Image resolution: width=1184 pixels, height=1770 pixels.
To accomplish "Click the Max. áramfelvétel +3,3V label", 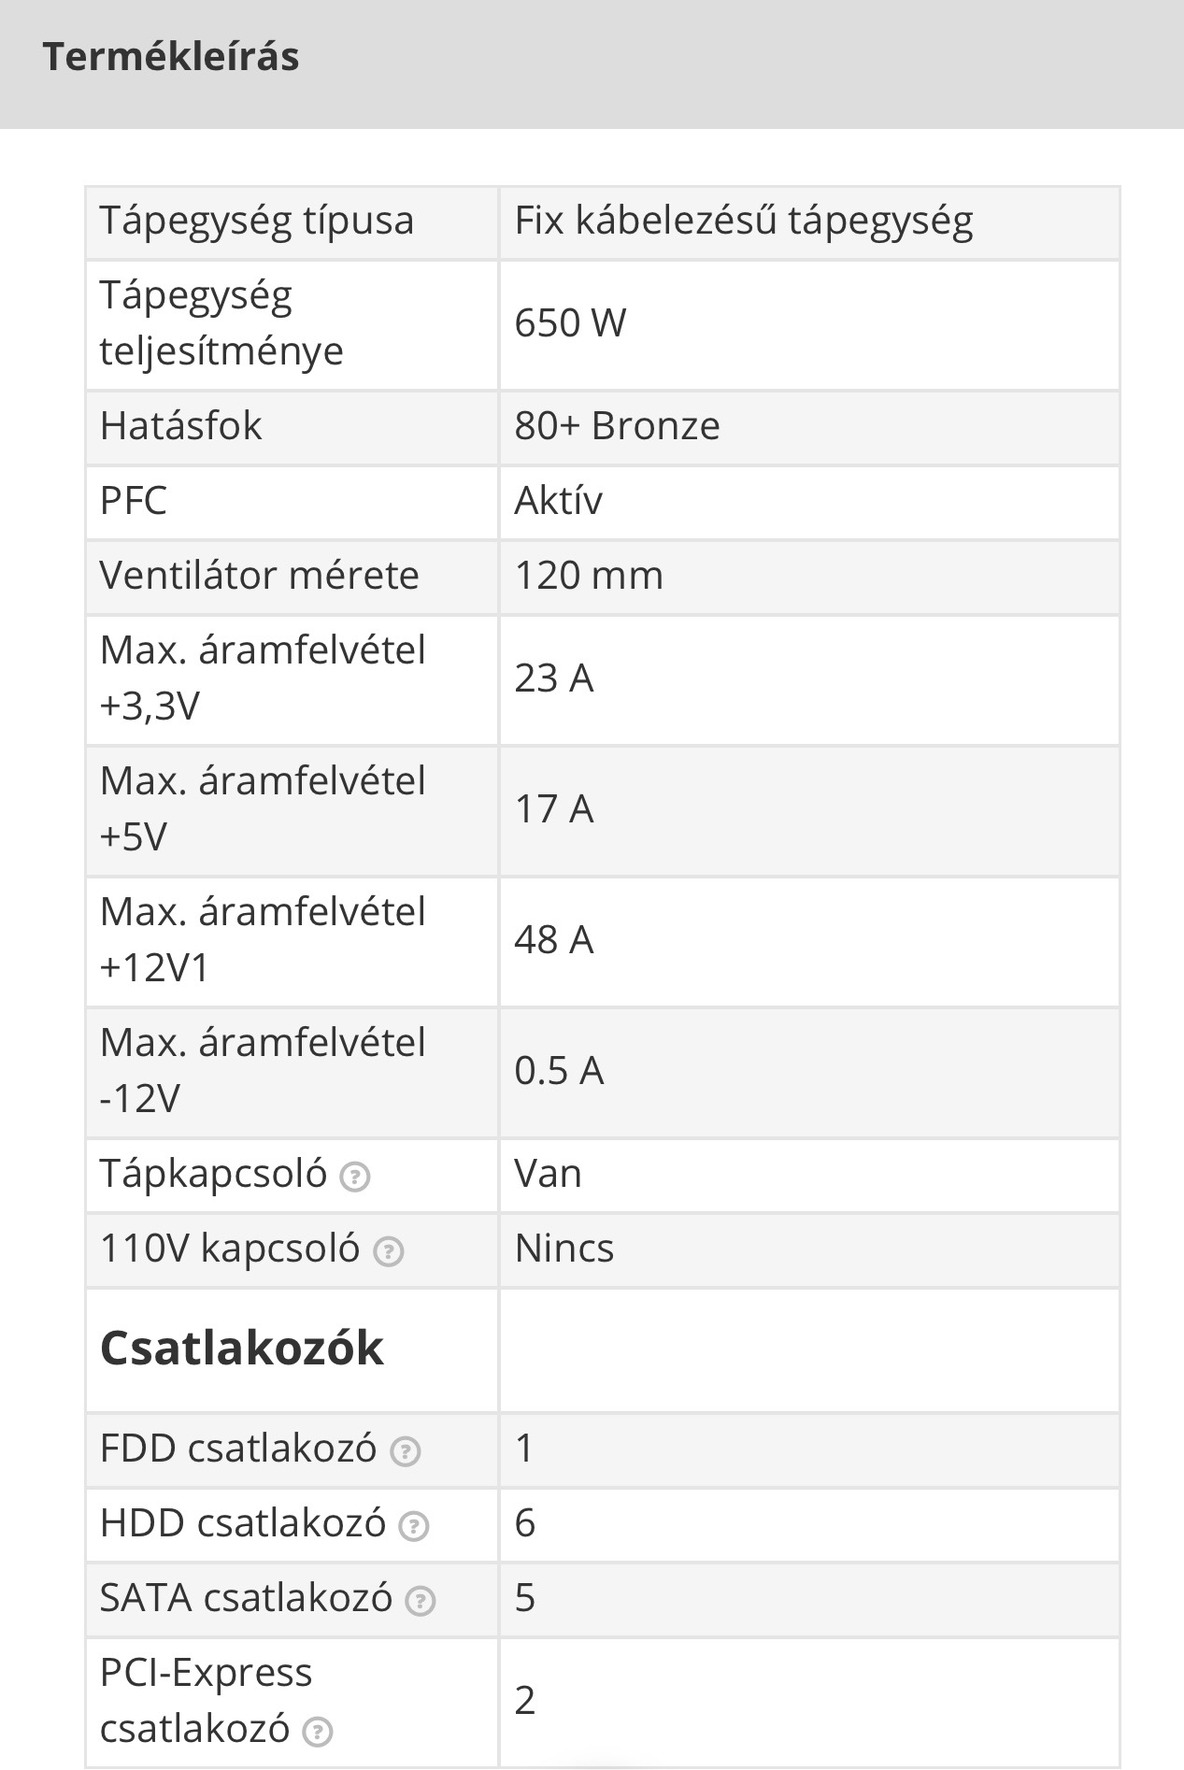I will 263,678.
